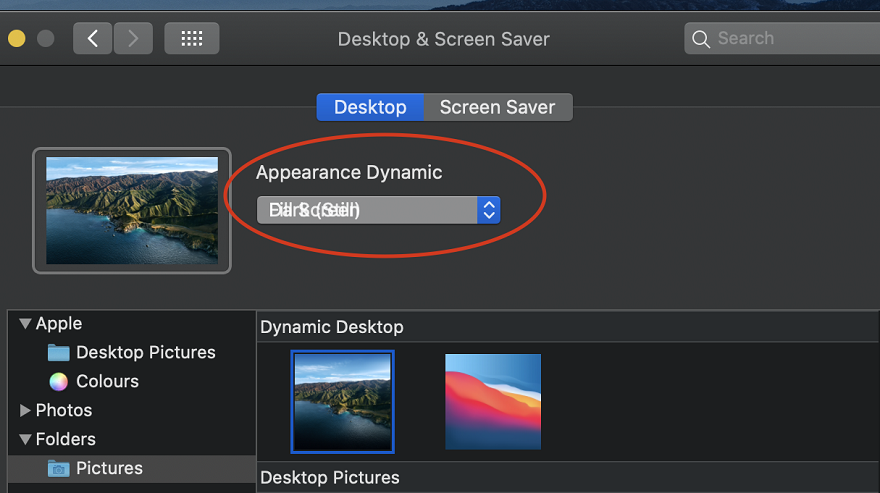Collapse the Folders section disclosure triangle
Viewport: 880px width, 493px height.
coord(25,440)
